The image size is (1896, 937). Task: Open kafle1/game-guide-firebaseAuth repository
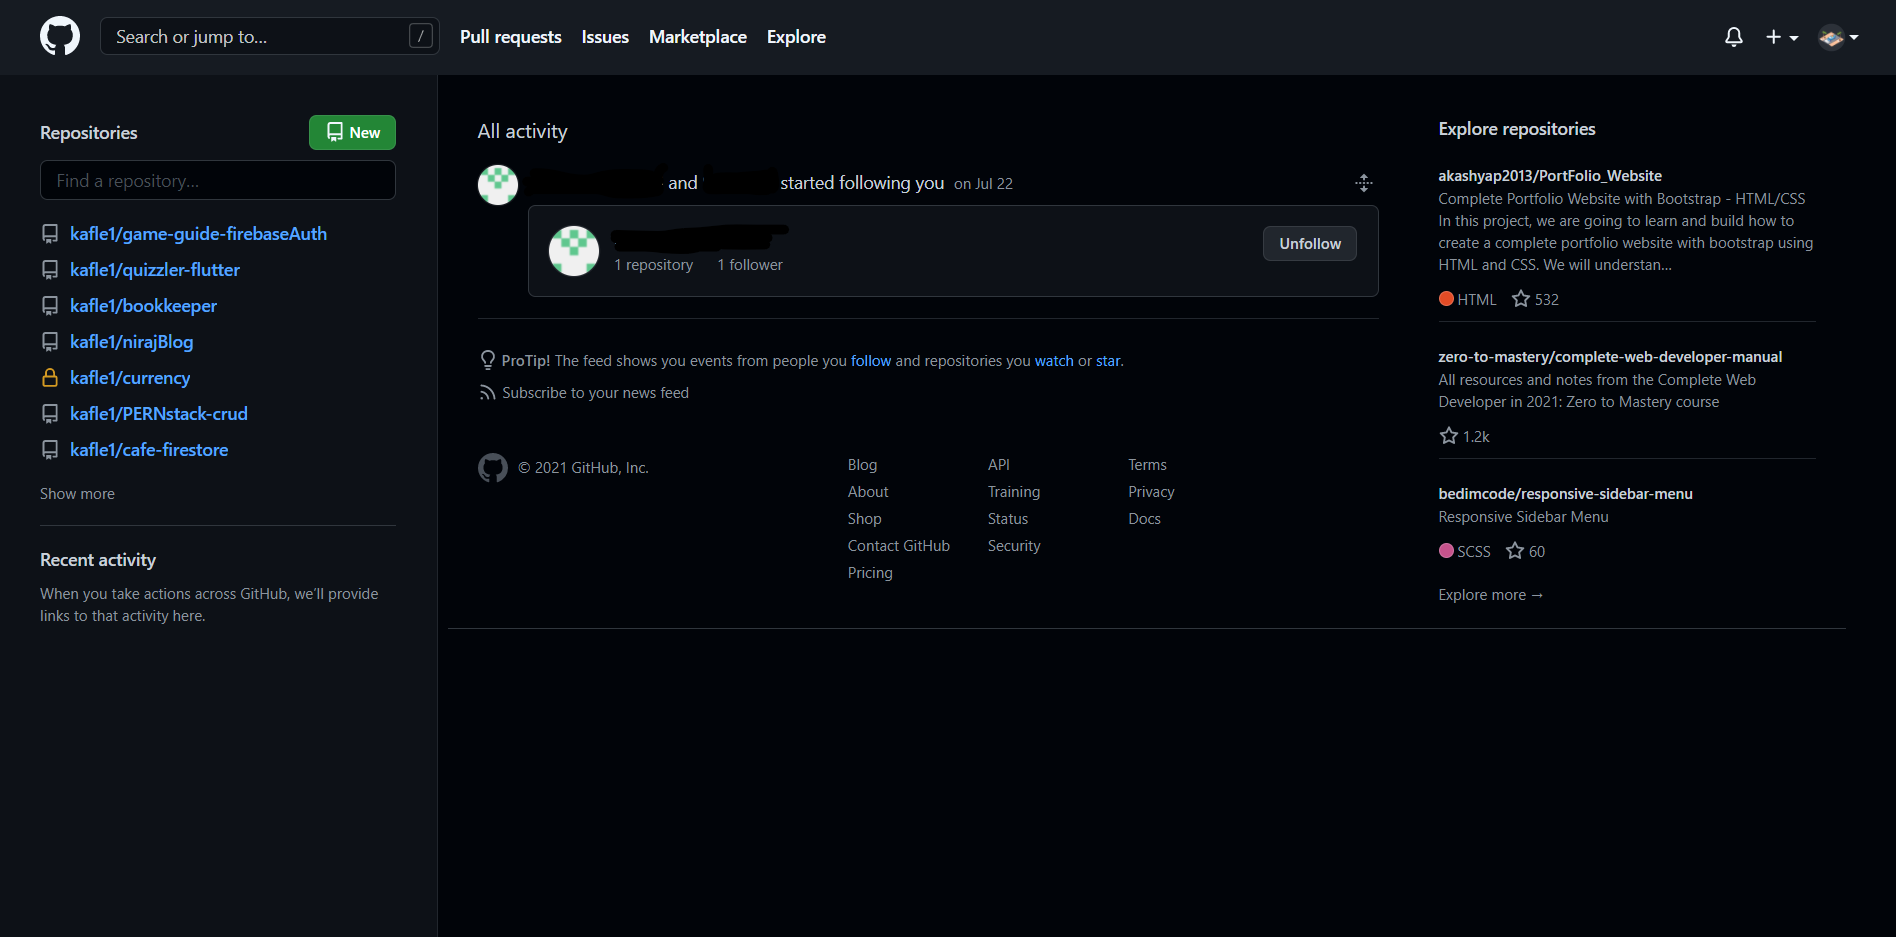click(x=198, y=234)
